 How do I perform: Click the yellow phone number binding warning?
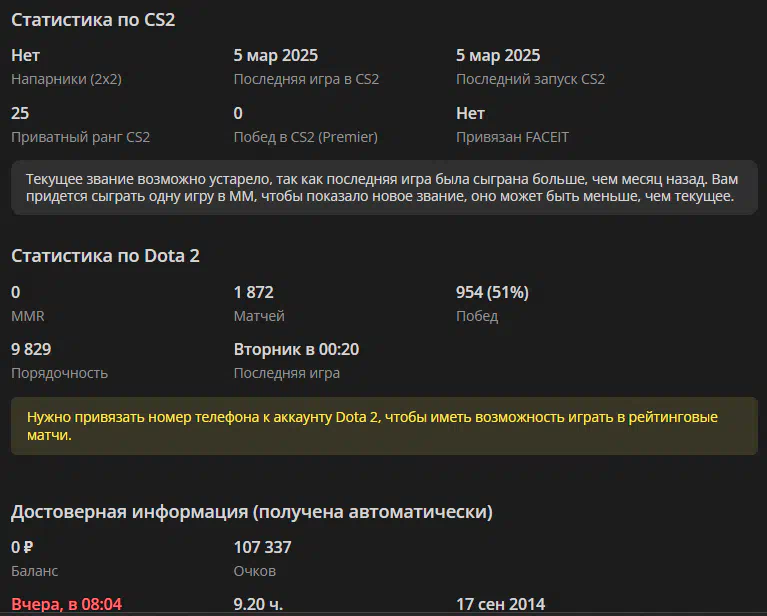click(x=383, y=426)
